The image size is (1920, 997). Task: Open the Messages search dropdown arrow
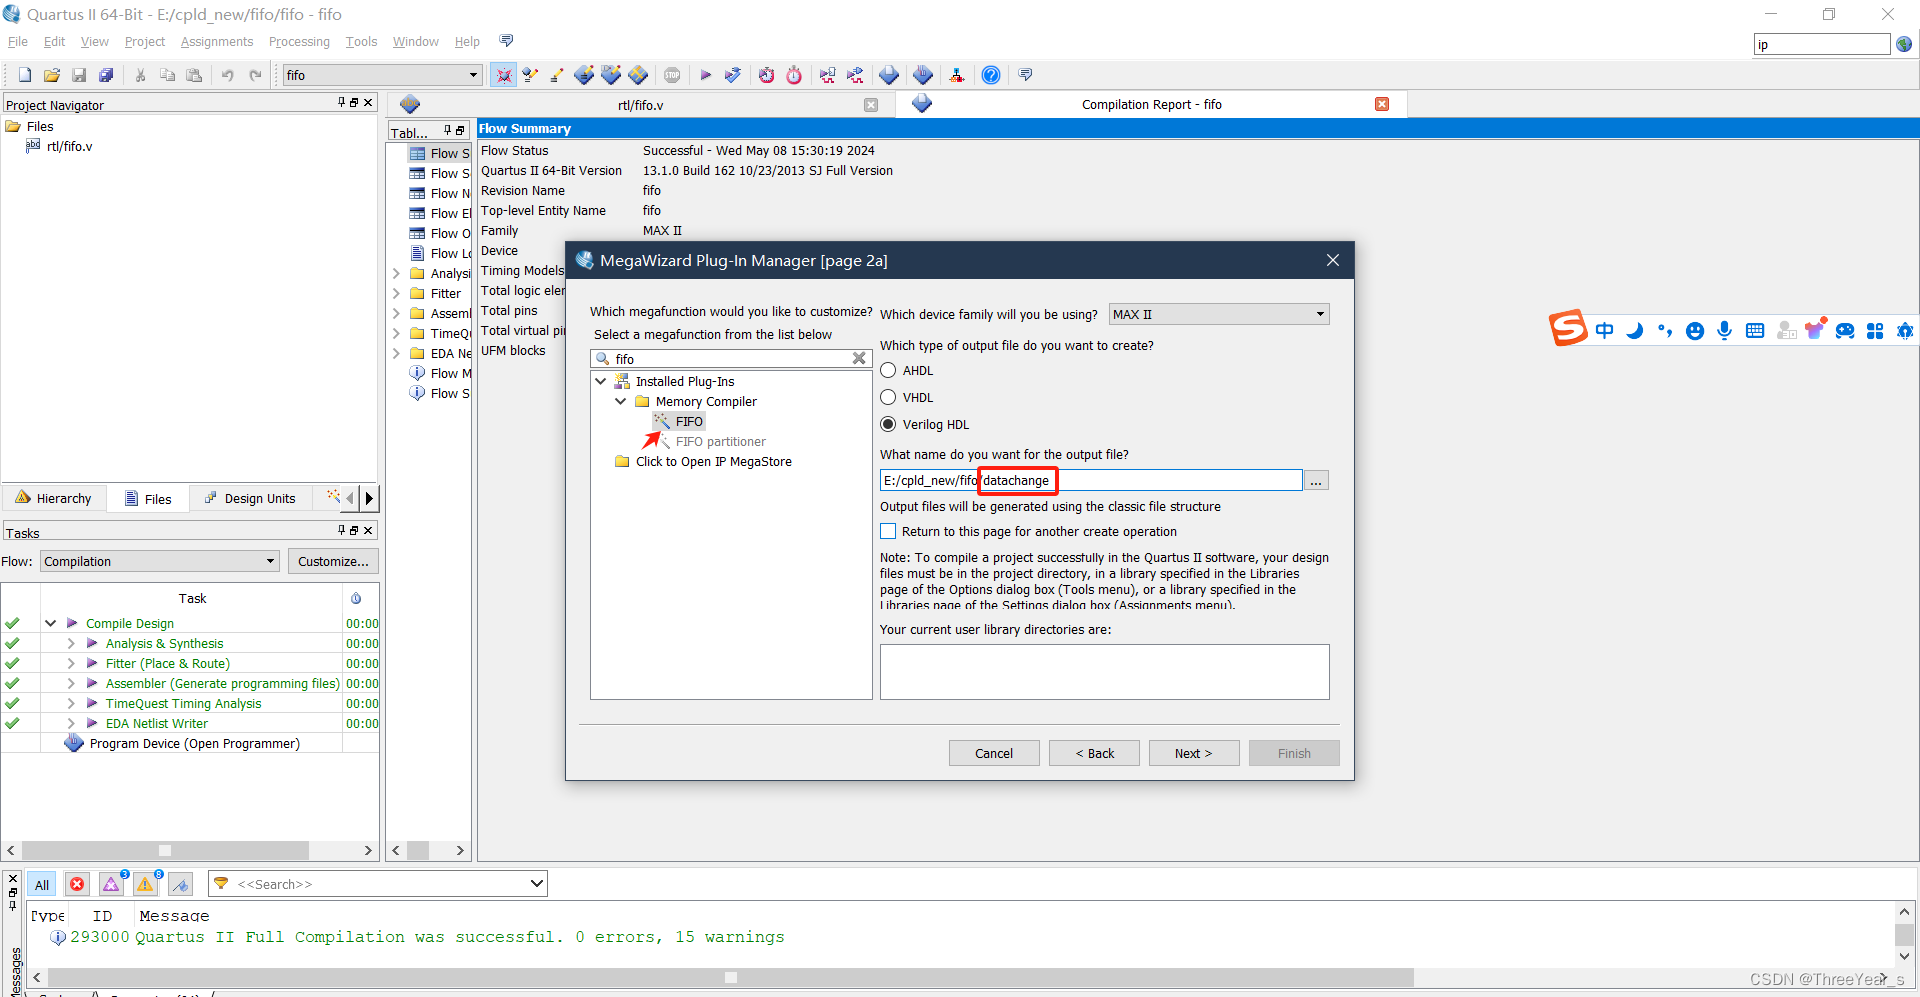click(536, 883)
